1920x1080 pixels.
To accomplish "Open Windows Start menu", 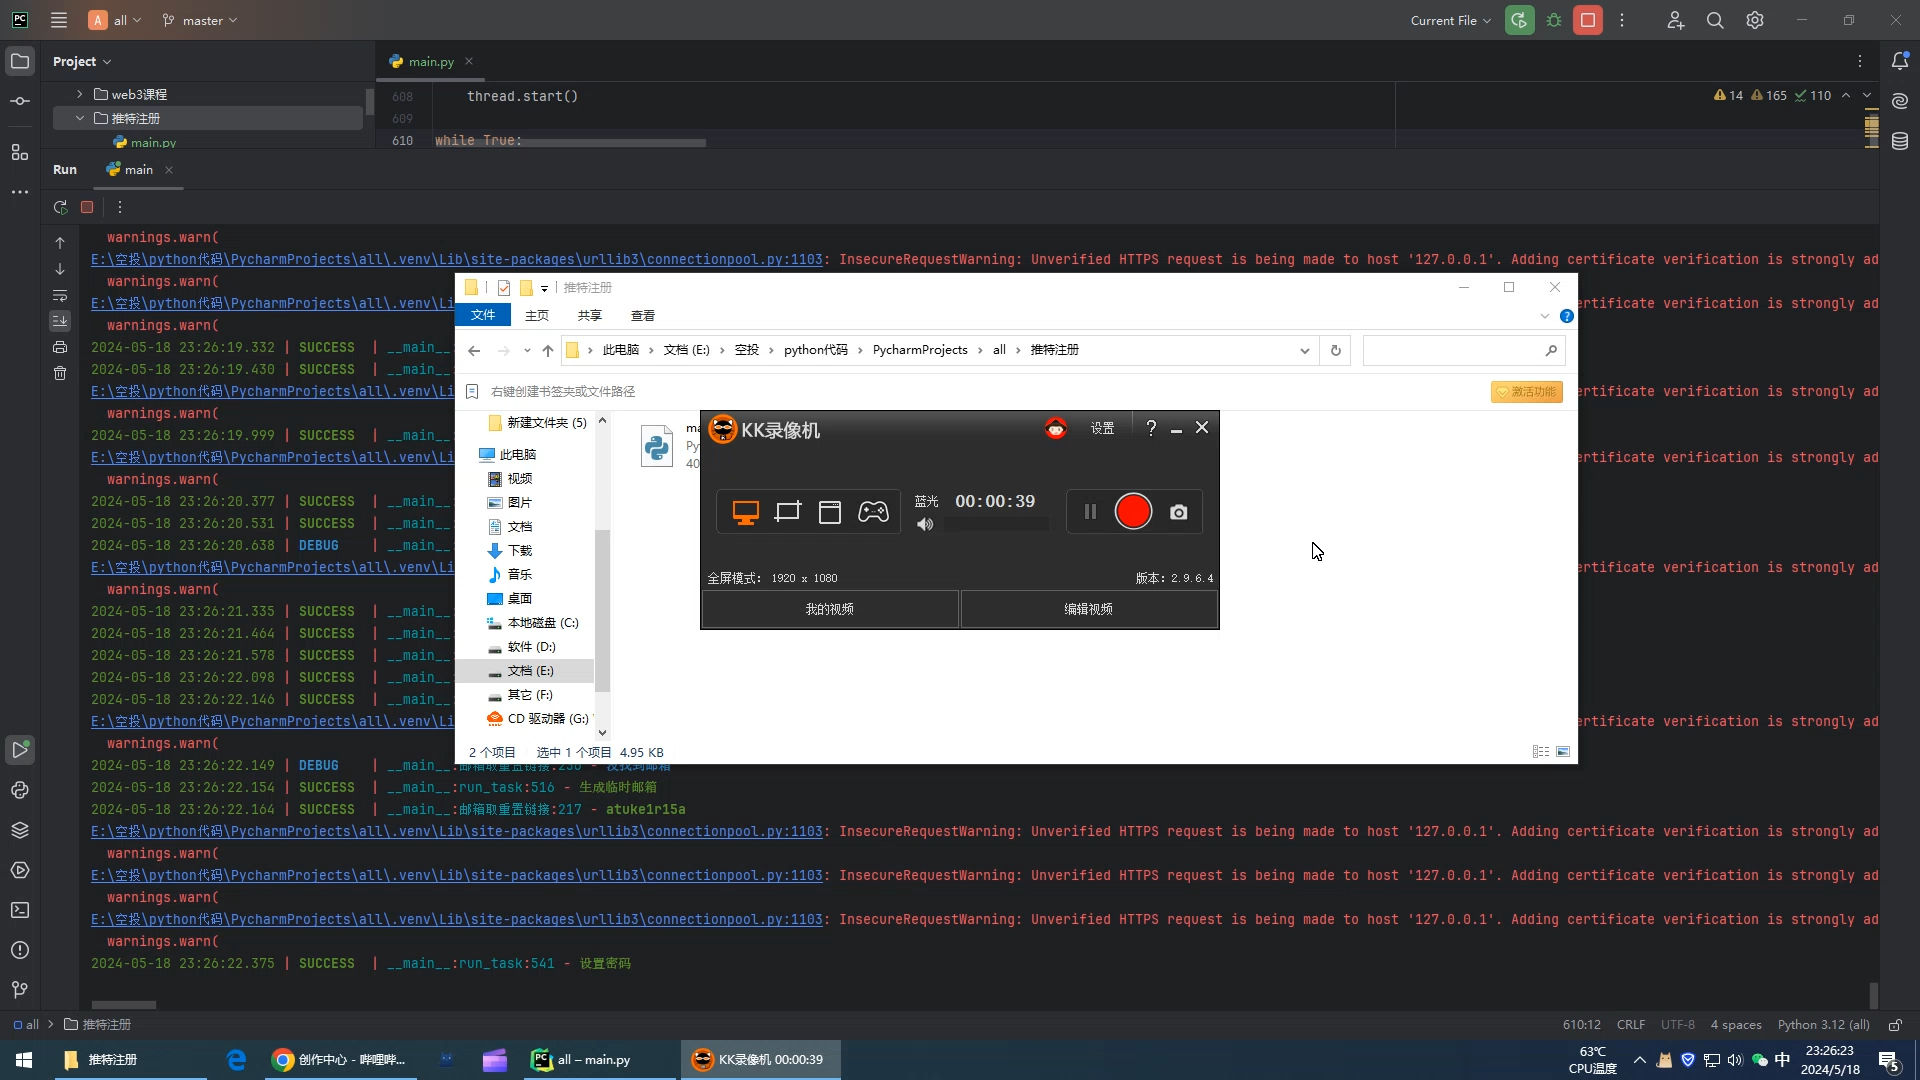I will click(24, 1060).
